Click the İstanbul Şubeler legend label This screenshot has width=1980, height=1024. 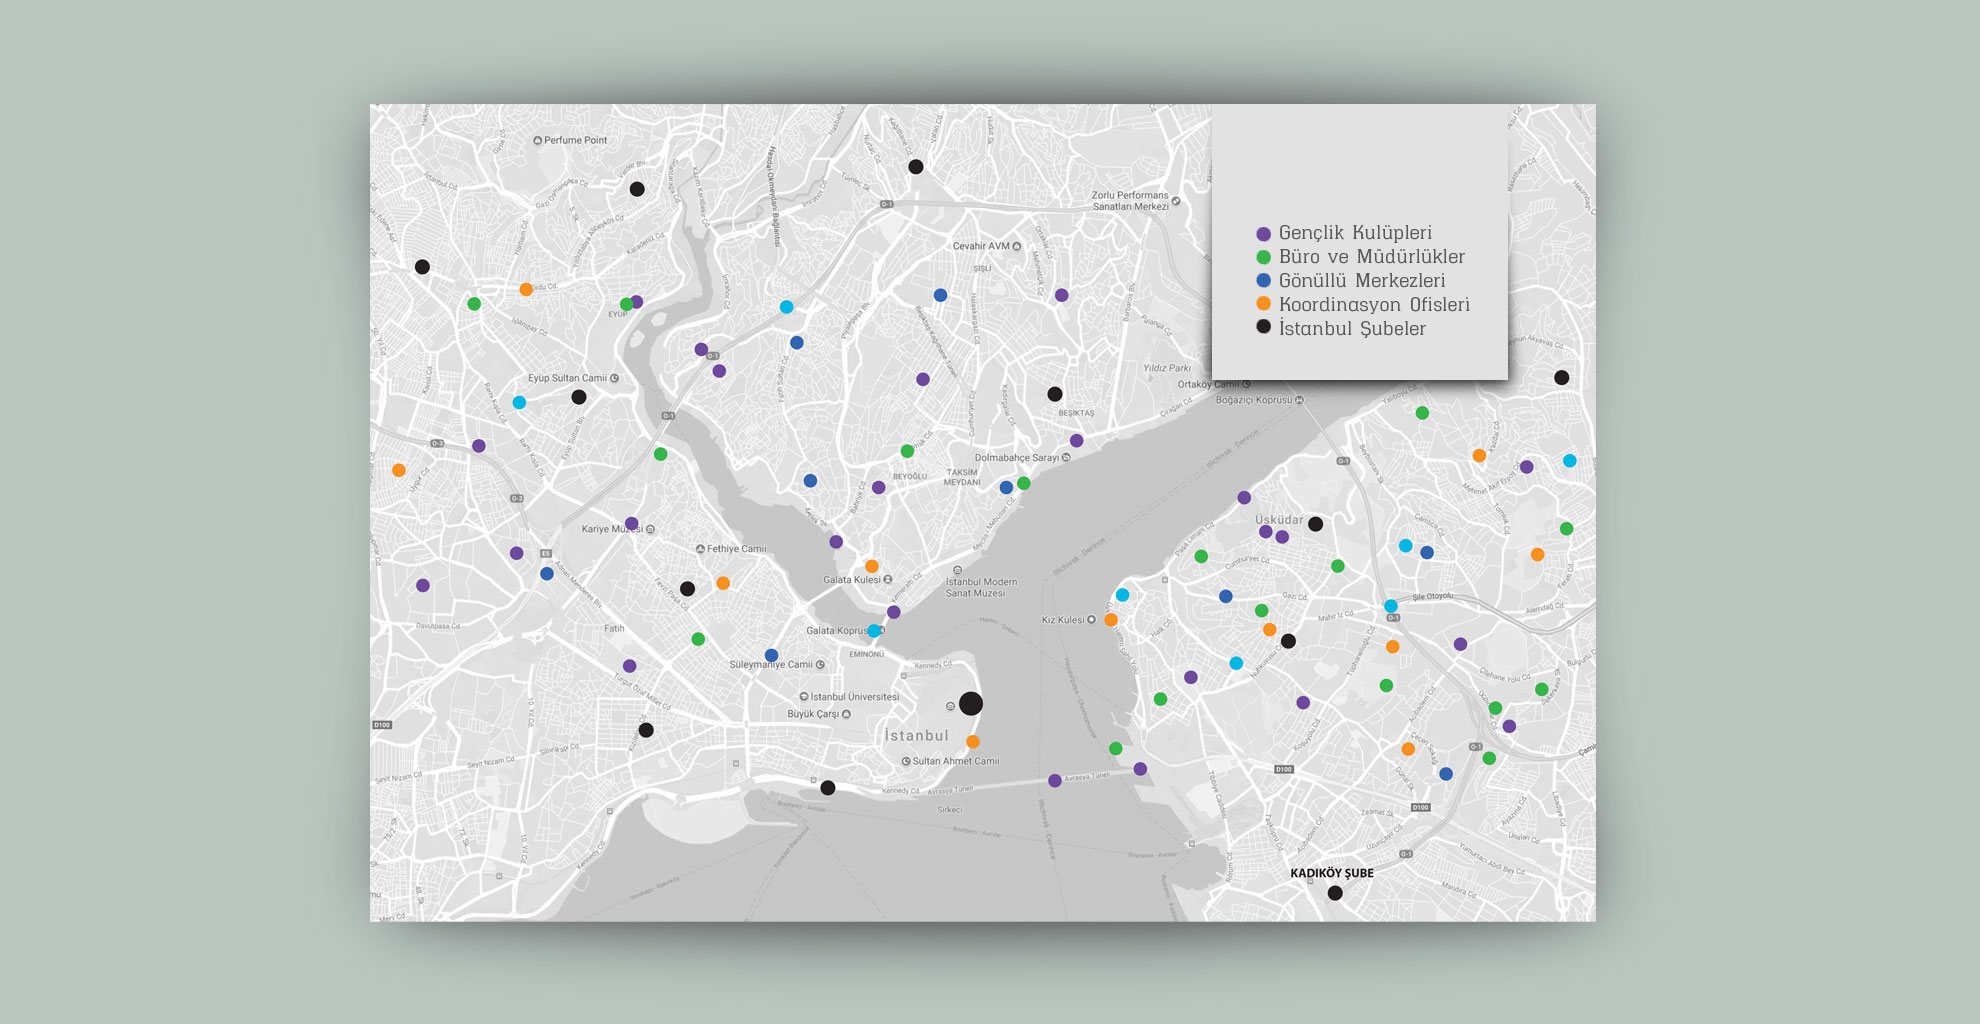[x=1352, y=329]
